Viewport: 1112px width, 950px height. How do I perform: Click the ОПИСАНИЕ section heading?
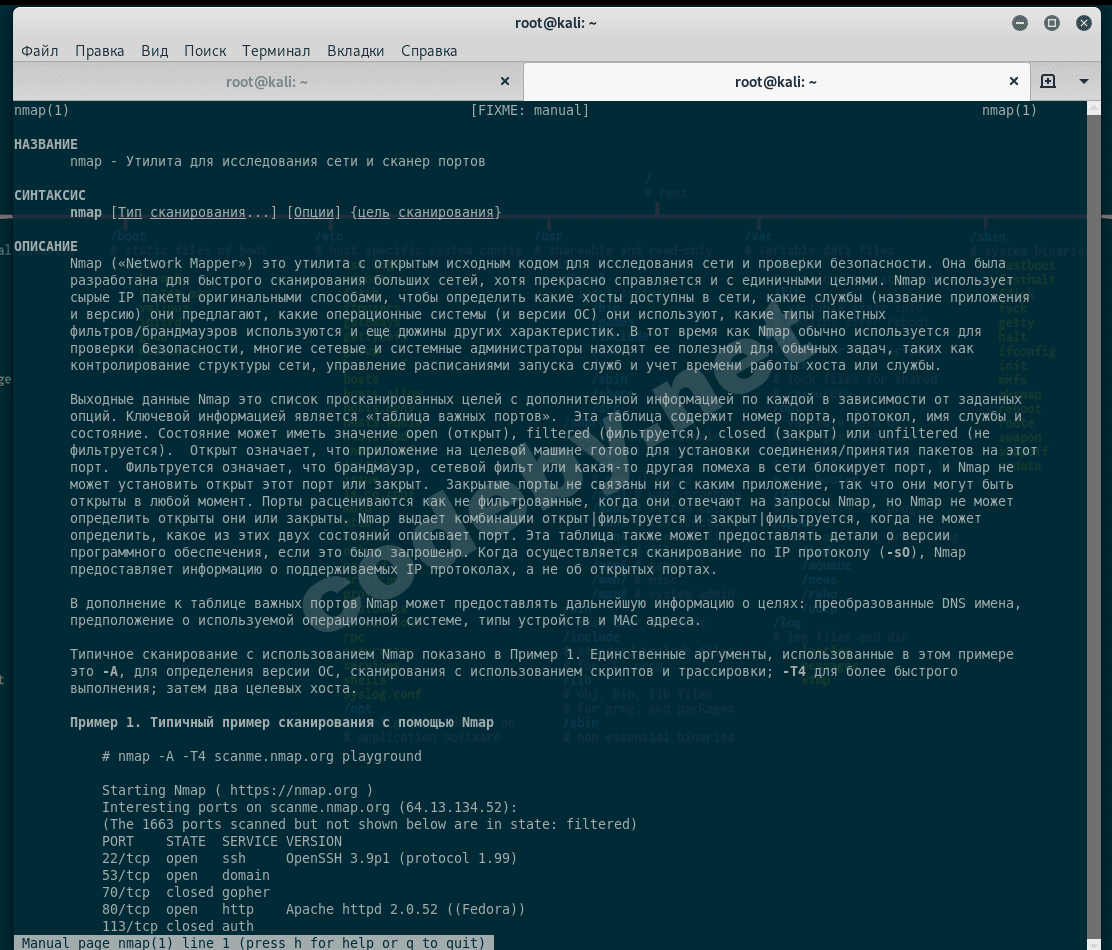click(x=46, y=247)
